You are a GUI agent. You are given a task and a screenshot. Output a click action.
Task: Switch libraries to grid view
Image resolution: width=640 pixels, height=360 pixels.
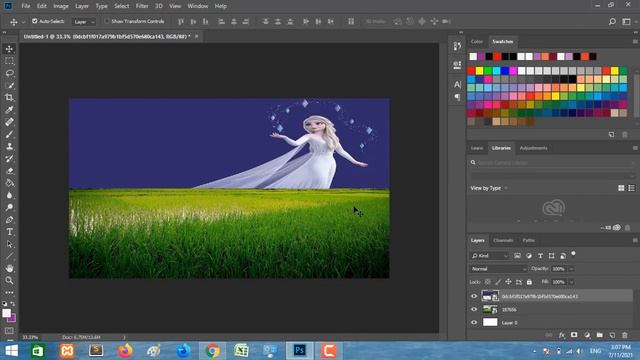[x=621, y=188]
